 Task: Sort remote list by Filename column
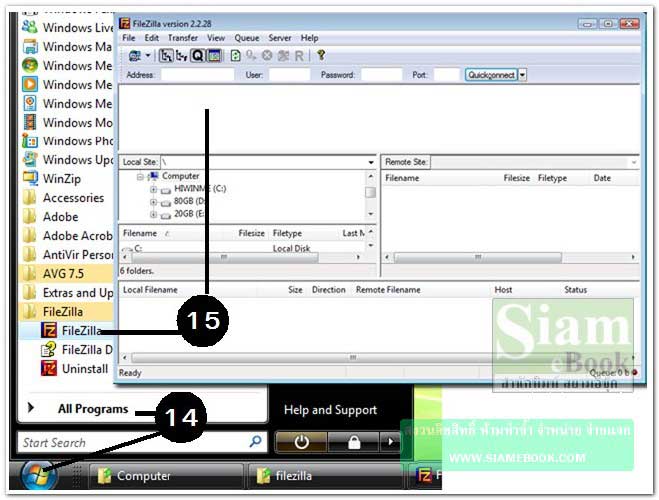[x=402, y=178]
